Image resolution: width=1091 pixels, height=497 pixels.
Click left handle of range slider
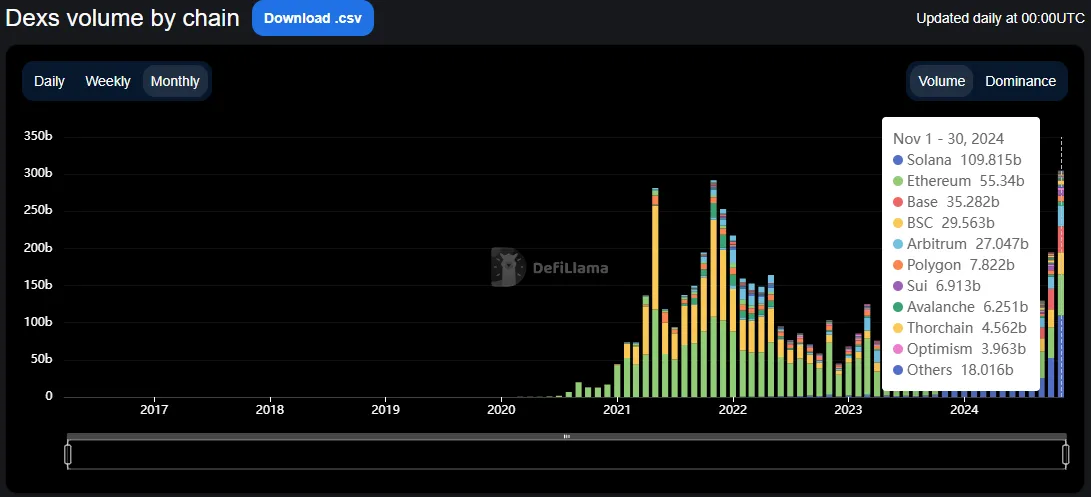(68, 455)
